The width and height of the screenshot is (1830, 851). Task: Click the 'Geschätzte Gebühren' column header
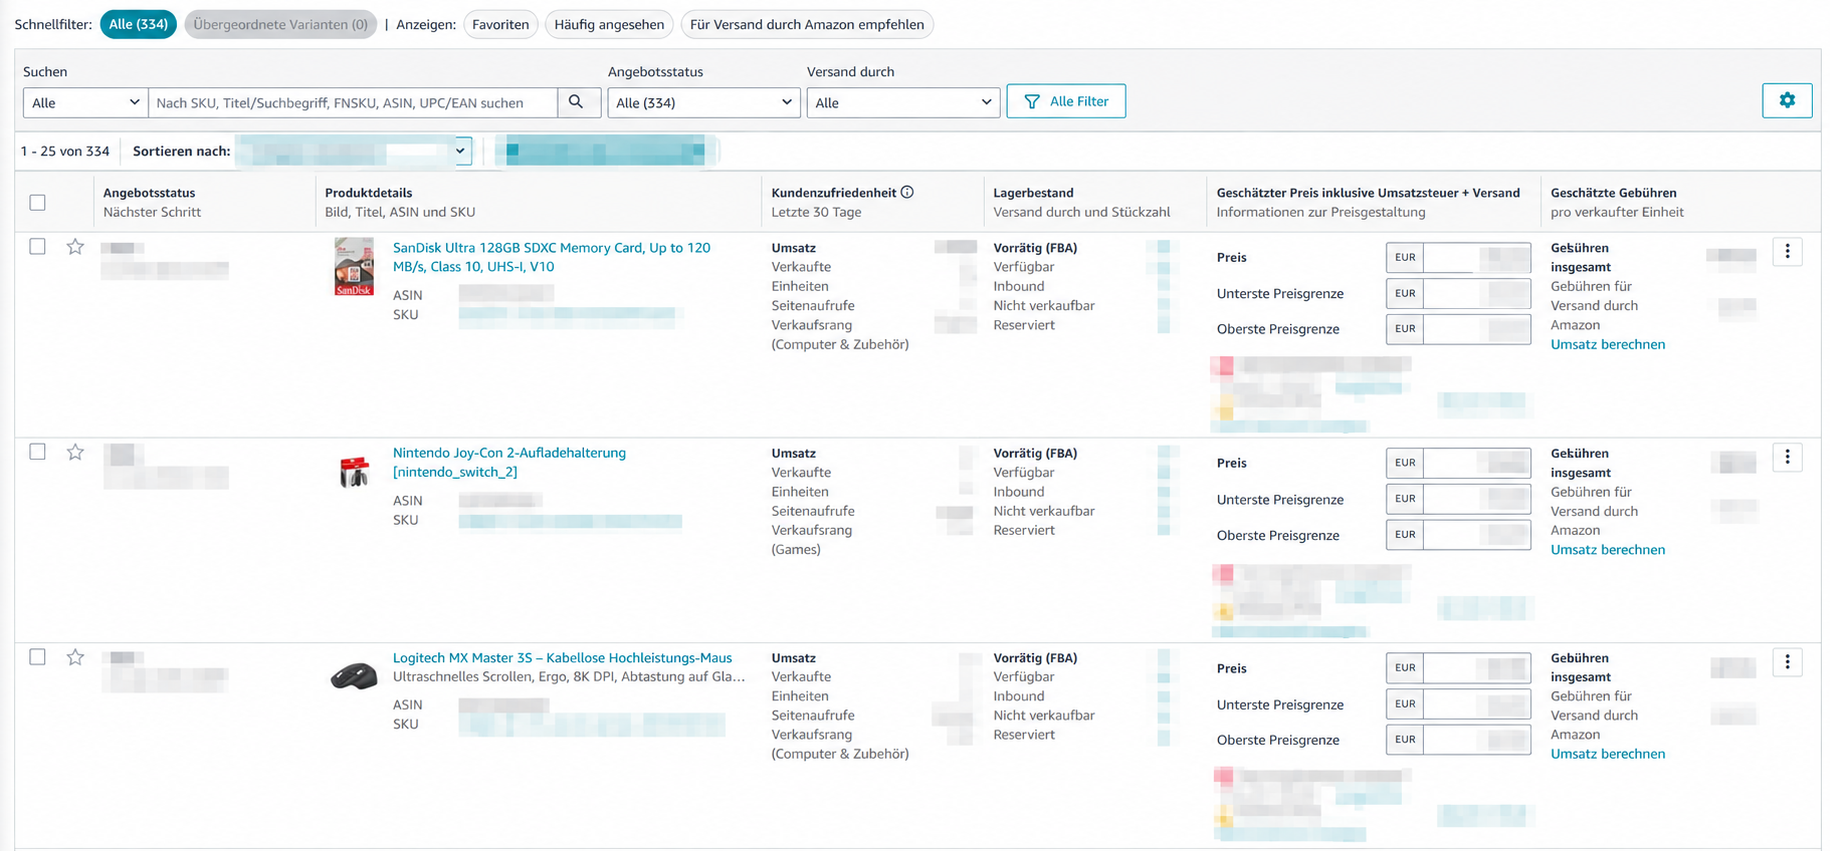(x=1614, y=193)
